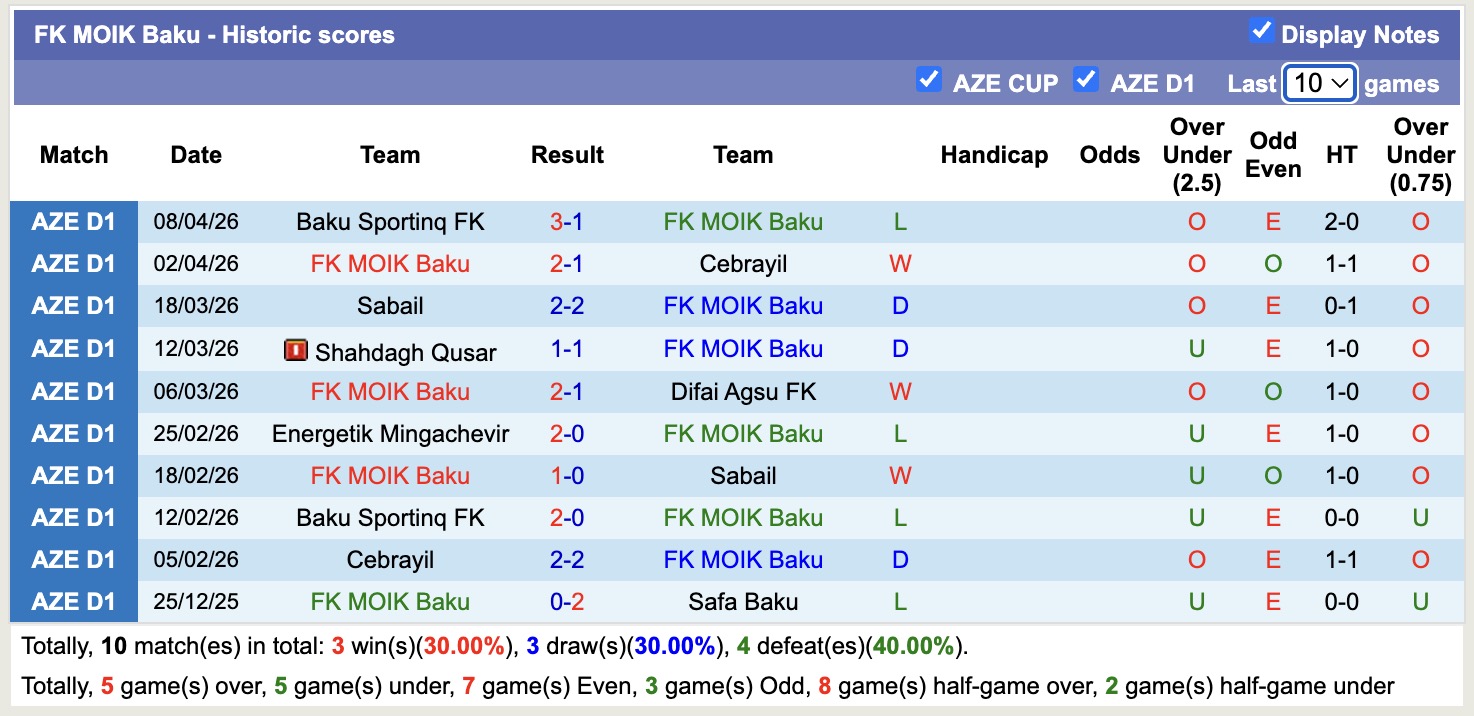The width and height of the screenshot is (1474, 716).
Task: Uncheck the AZE D1 filter
Action: pos(1086,79)
